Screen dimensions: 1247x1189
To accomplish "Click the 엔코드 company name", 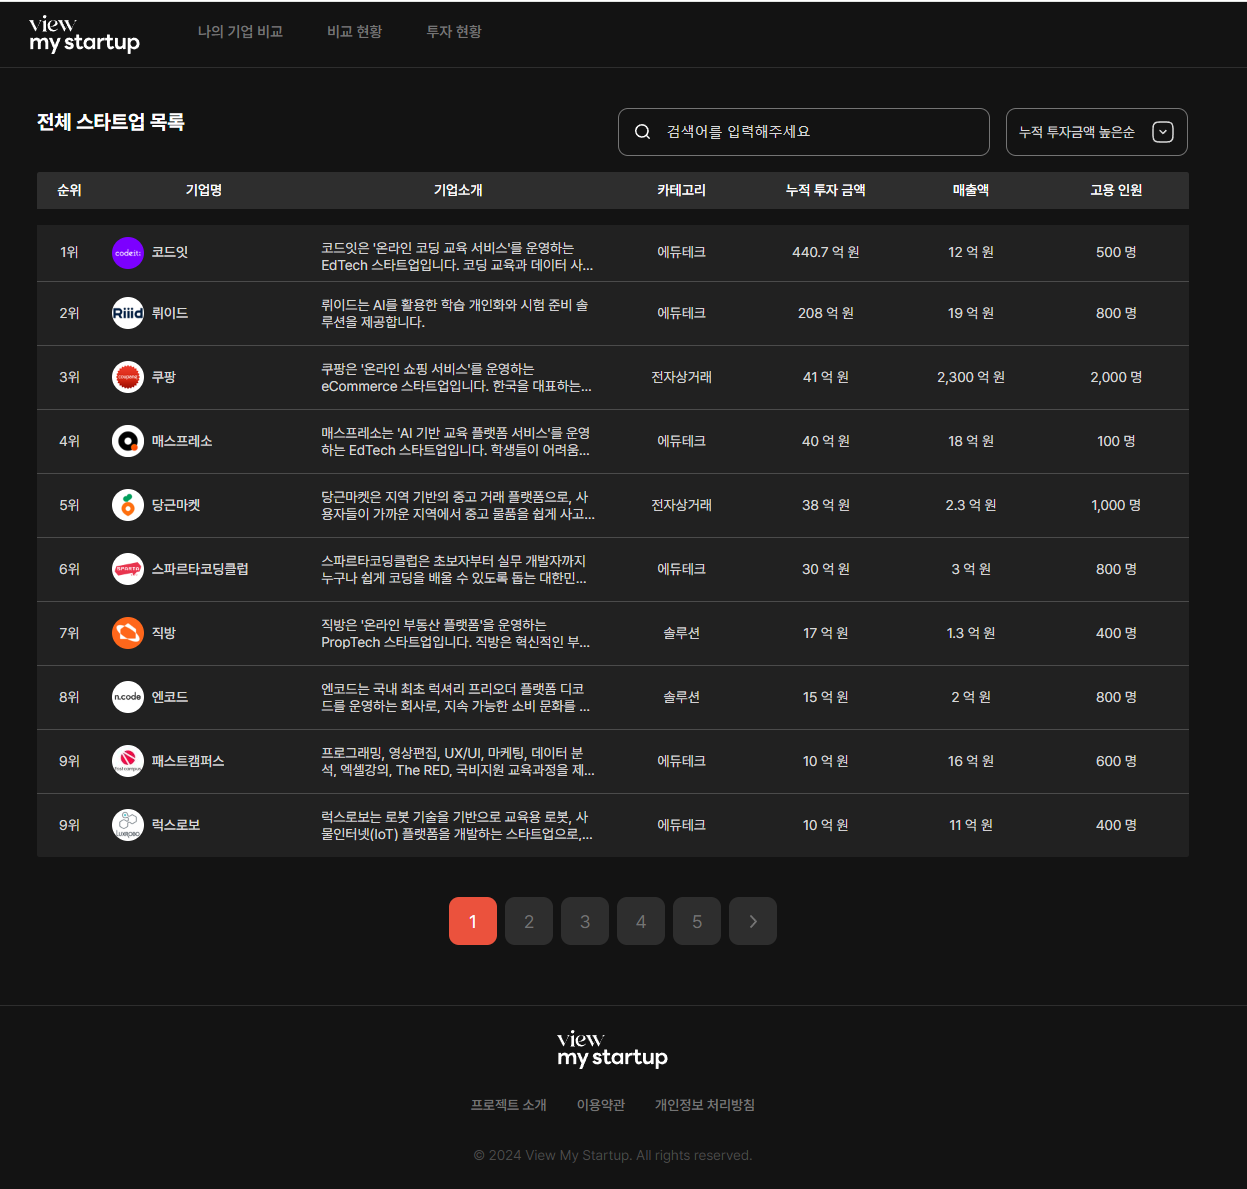I will click(170, 697).
